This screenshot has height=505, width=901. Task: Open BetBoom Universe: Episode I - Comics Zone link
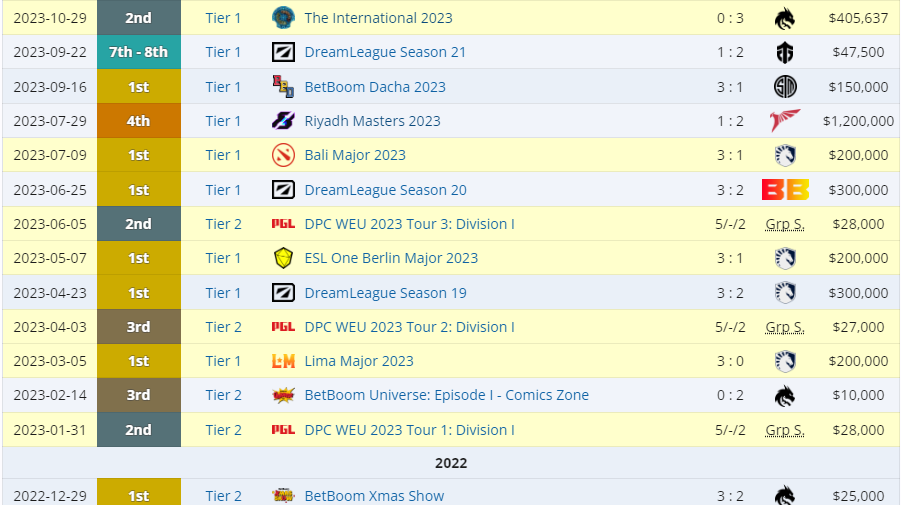(446, 395)
